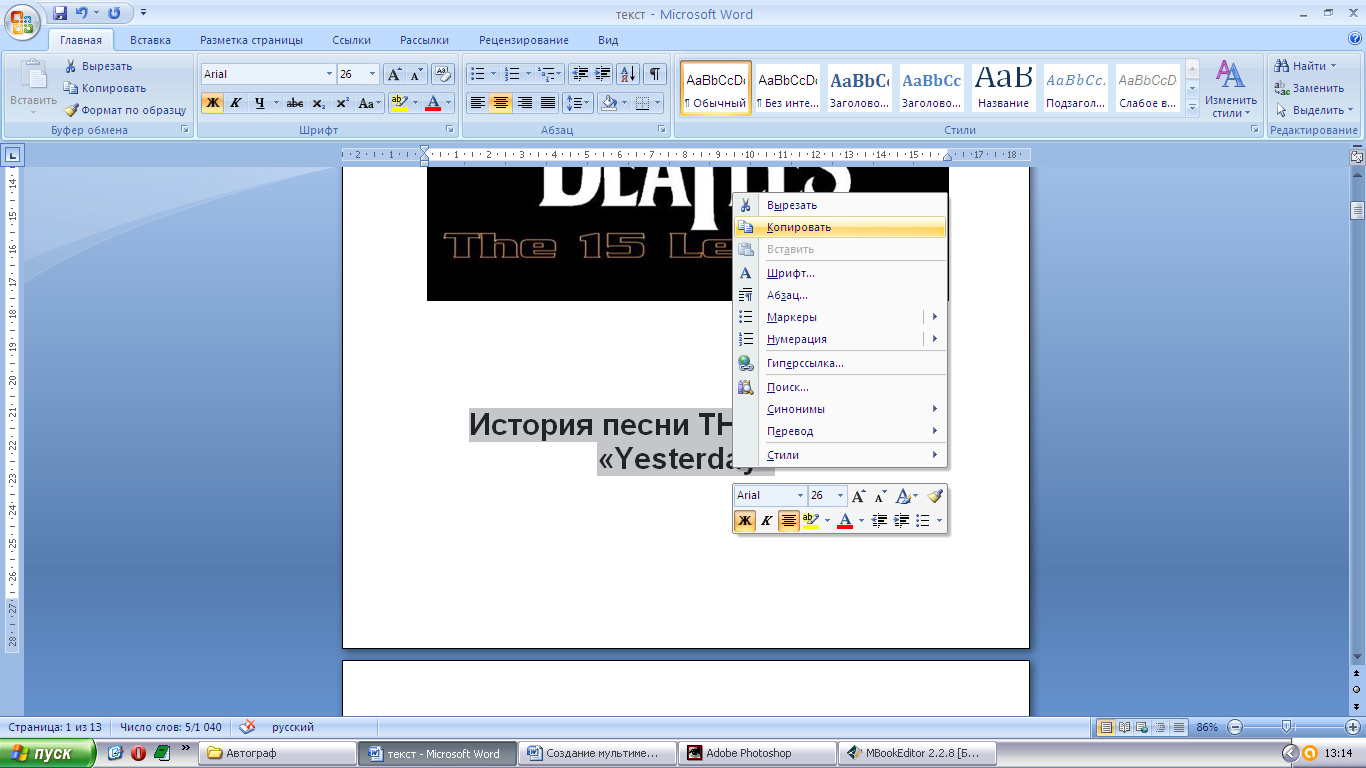Expand the styles gallery More arrow
The image size is (1366, 768).
(x=1192, y=108)
